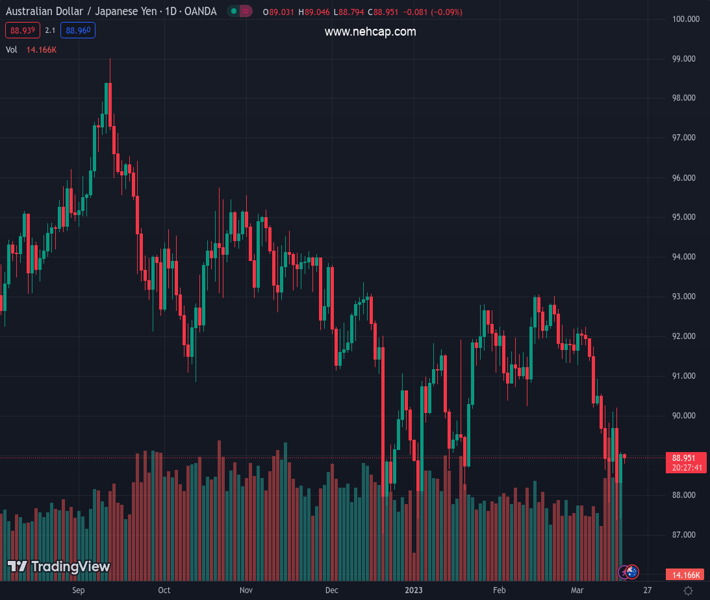Click the low price L88.794

click(x=349, y=12)
